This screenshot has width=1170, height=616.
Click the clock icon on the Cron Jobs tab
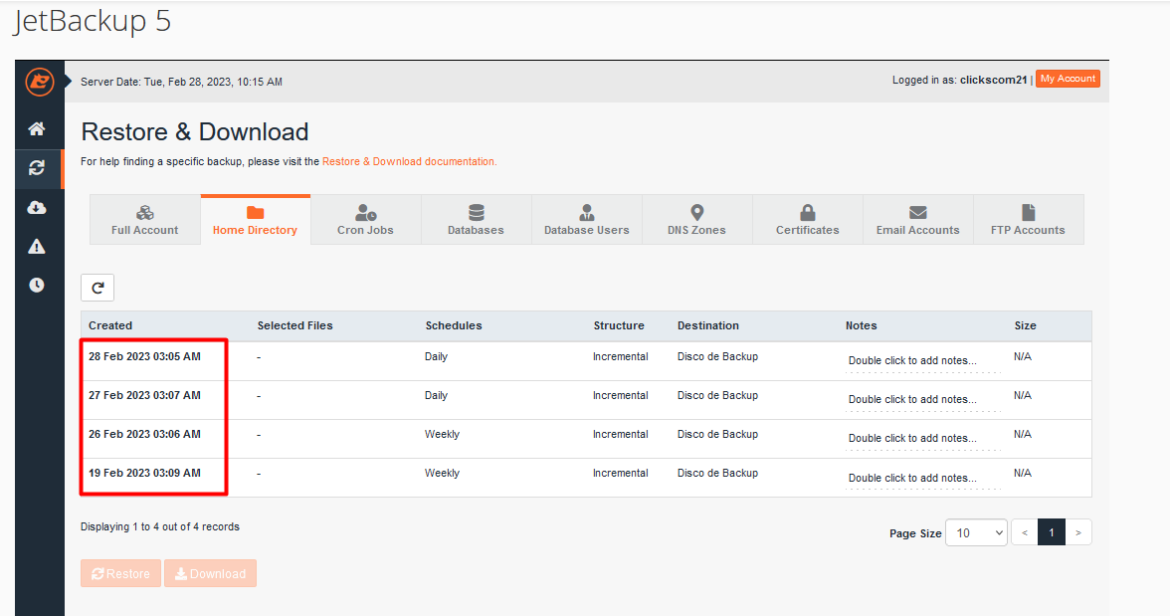(365, 211)
